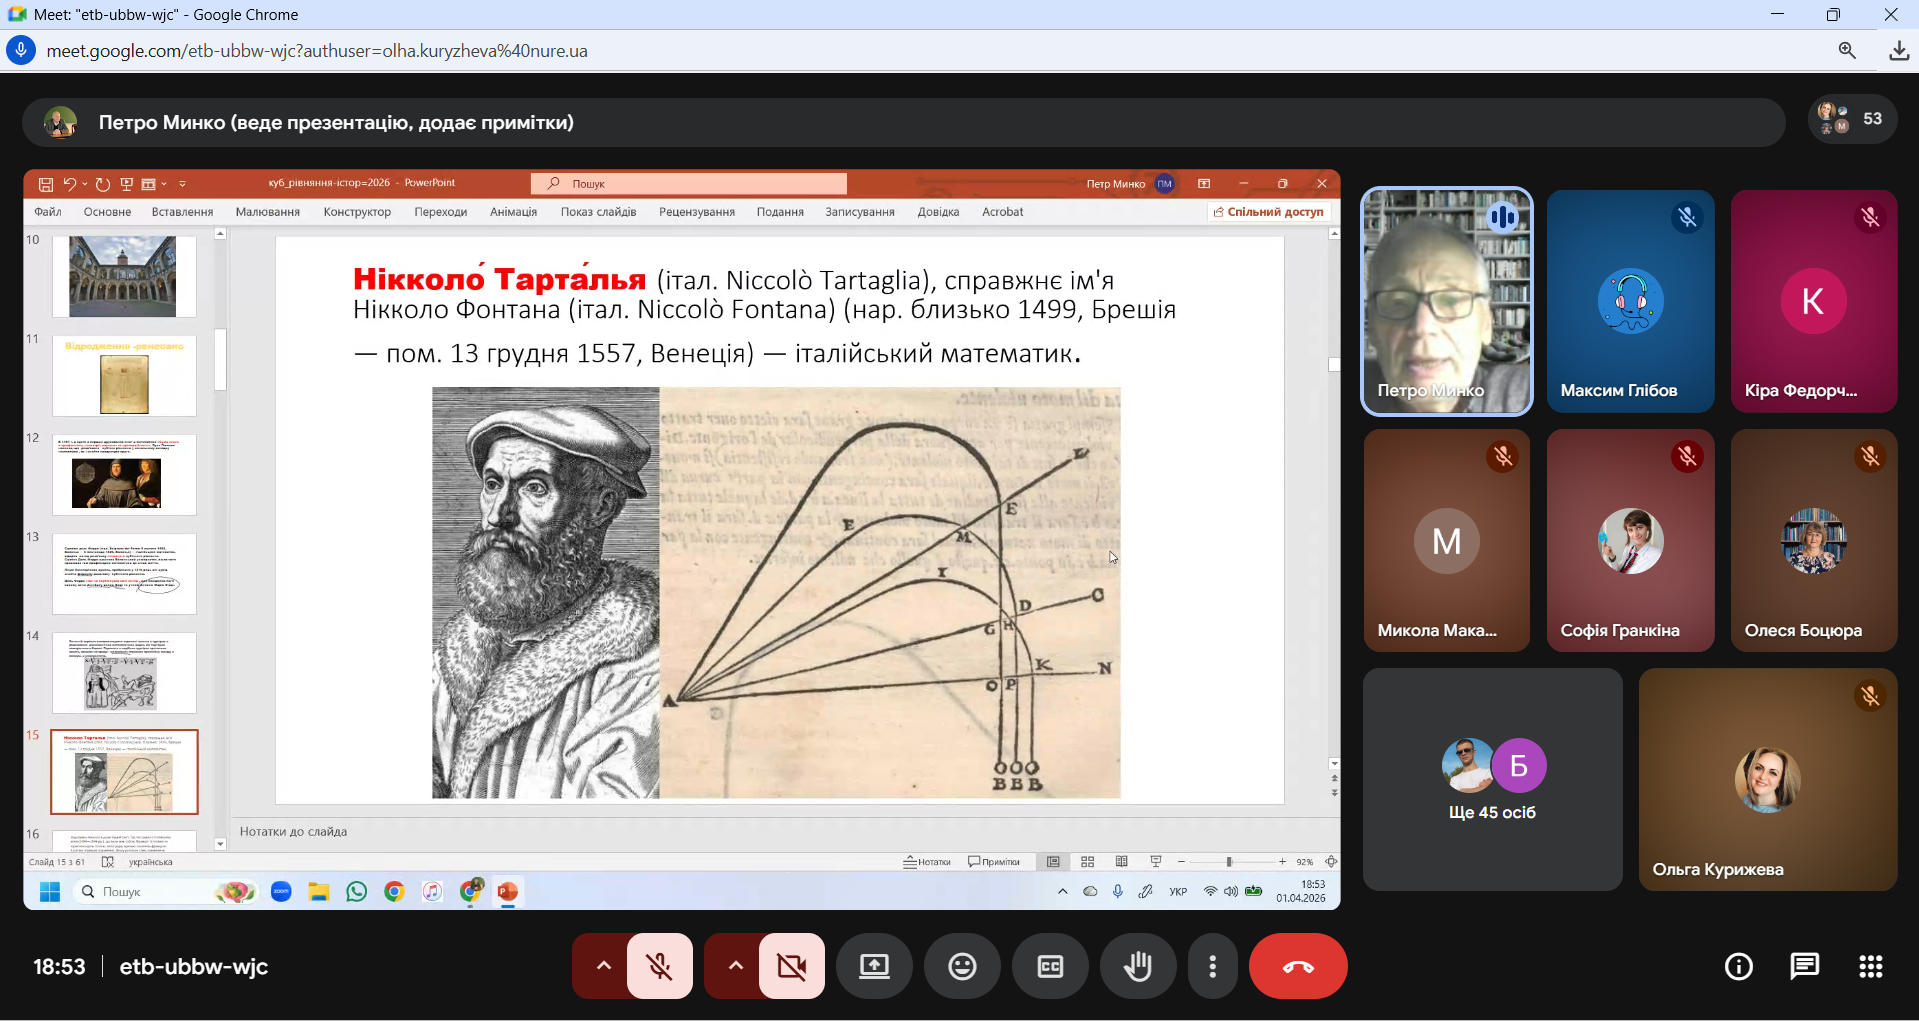This screenshot has width=1919, height=1021.
Task: Show the participant list with 53 people
Action: click(x=1852, y=119)
